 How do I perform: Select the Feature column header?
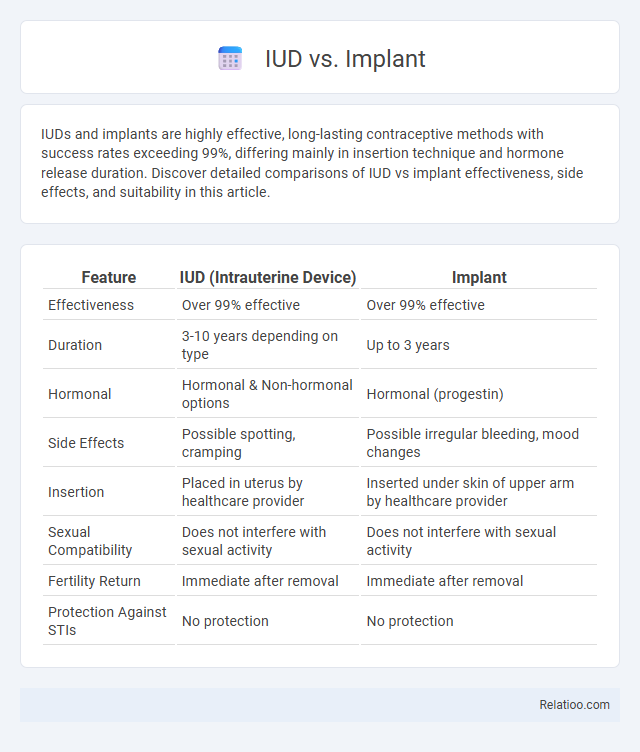point(109,277)
